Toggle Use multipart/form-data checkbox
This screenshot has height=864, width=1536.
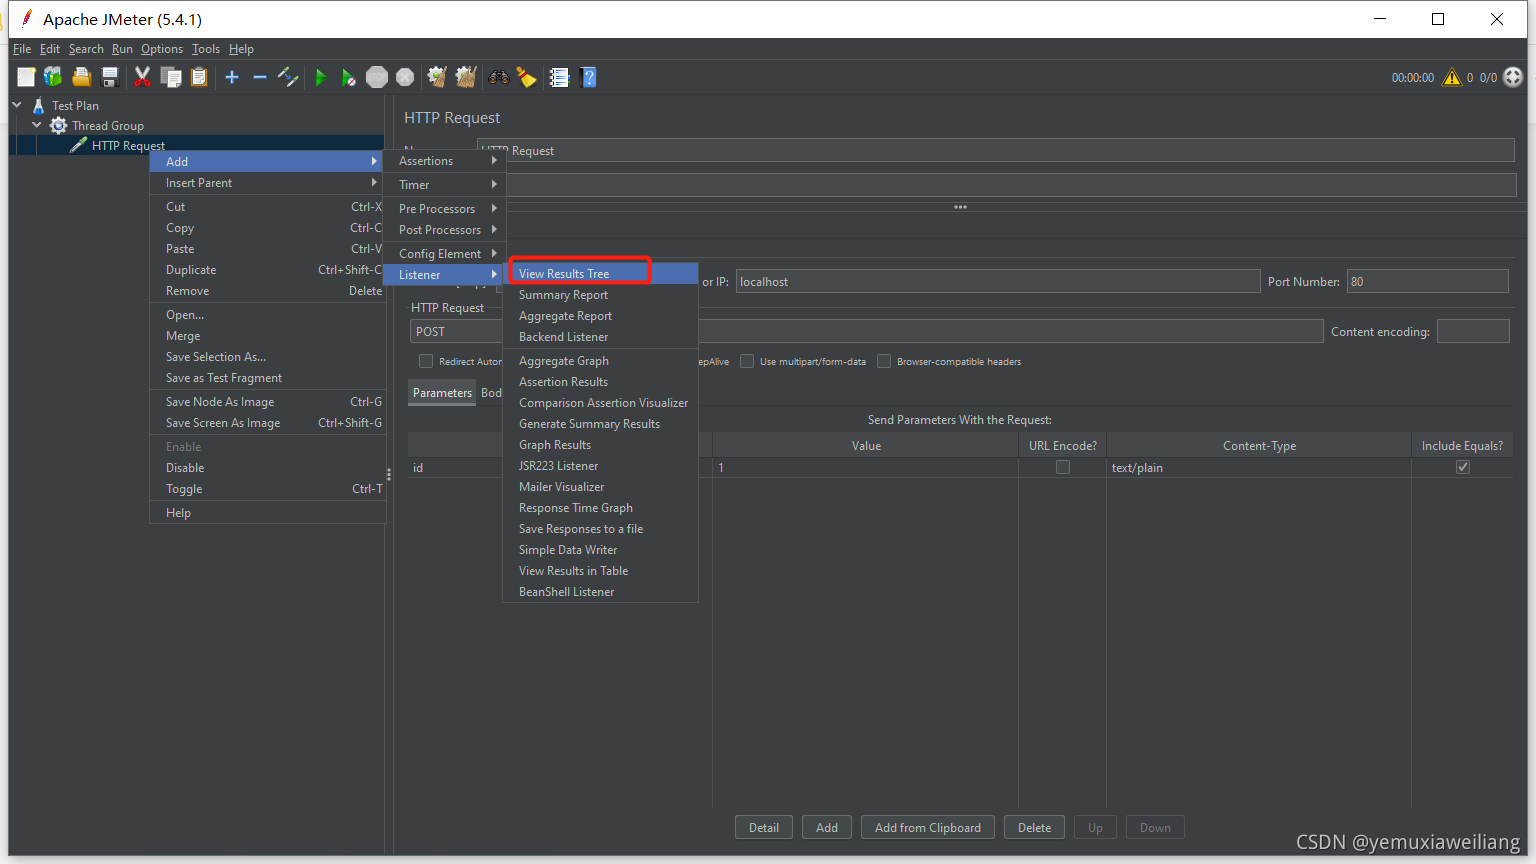pyautogui.click(x=747, y=361)
